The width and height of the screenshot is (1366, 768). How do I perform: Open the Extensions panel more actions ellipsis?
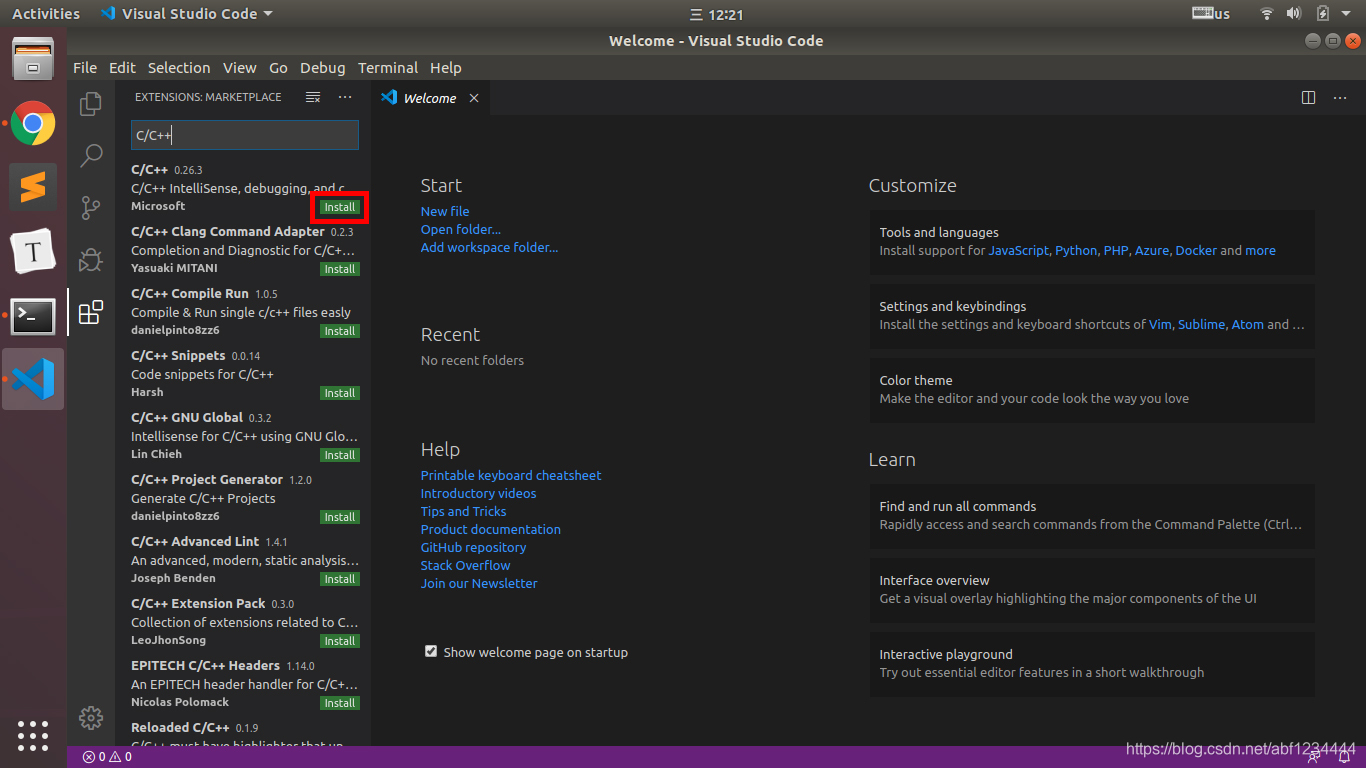pos(345,97)
